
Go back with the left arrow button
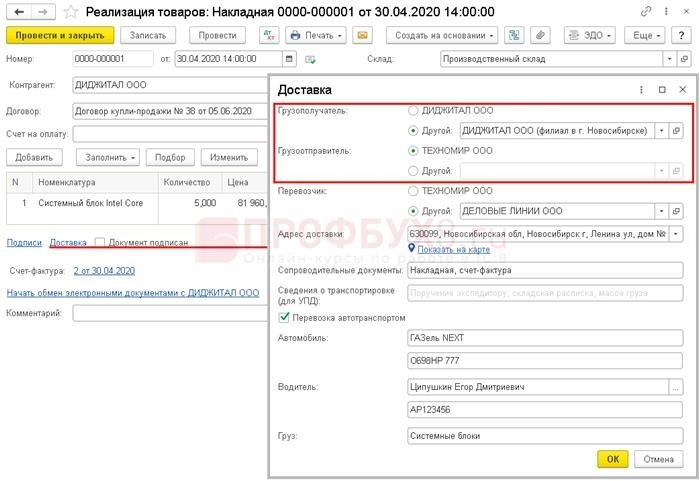pos(19,12)
